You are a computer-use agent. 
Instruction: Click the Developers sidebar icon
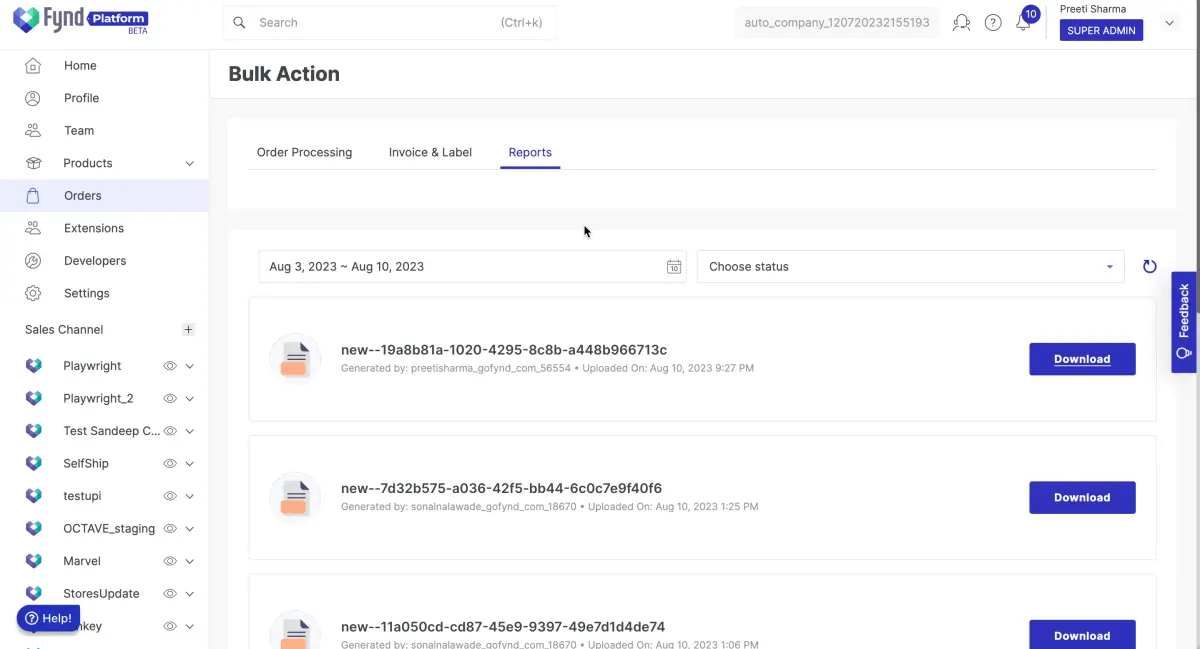click(x=33, y=261)
